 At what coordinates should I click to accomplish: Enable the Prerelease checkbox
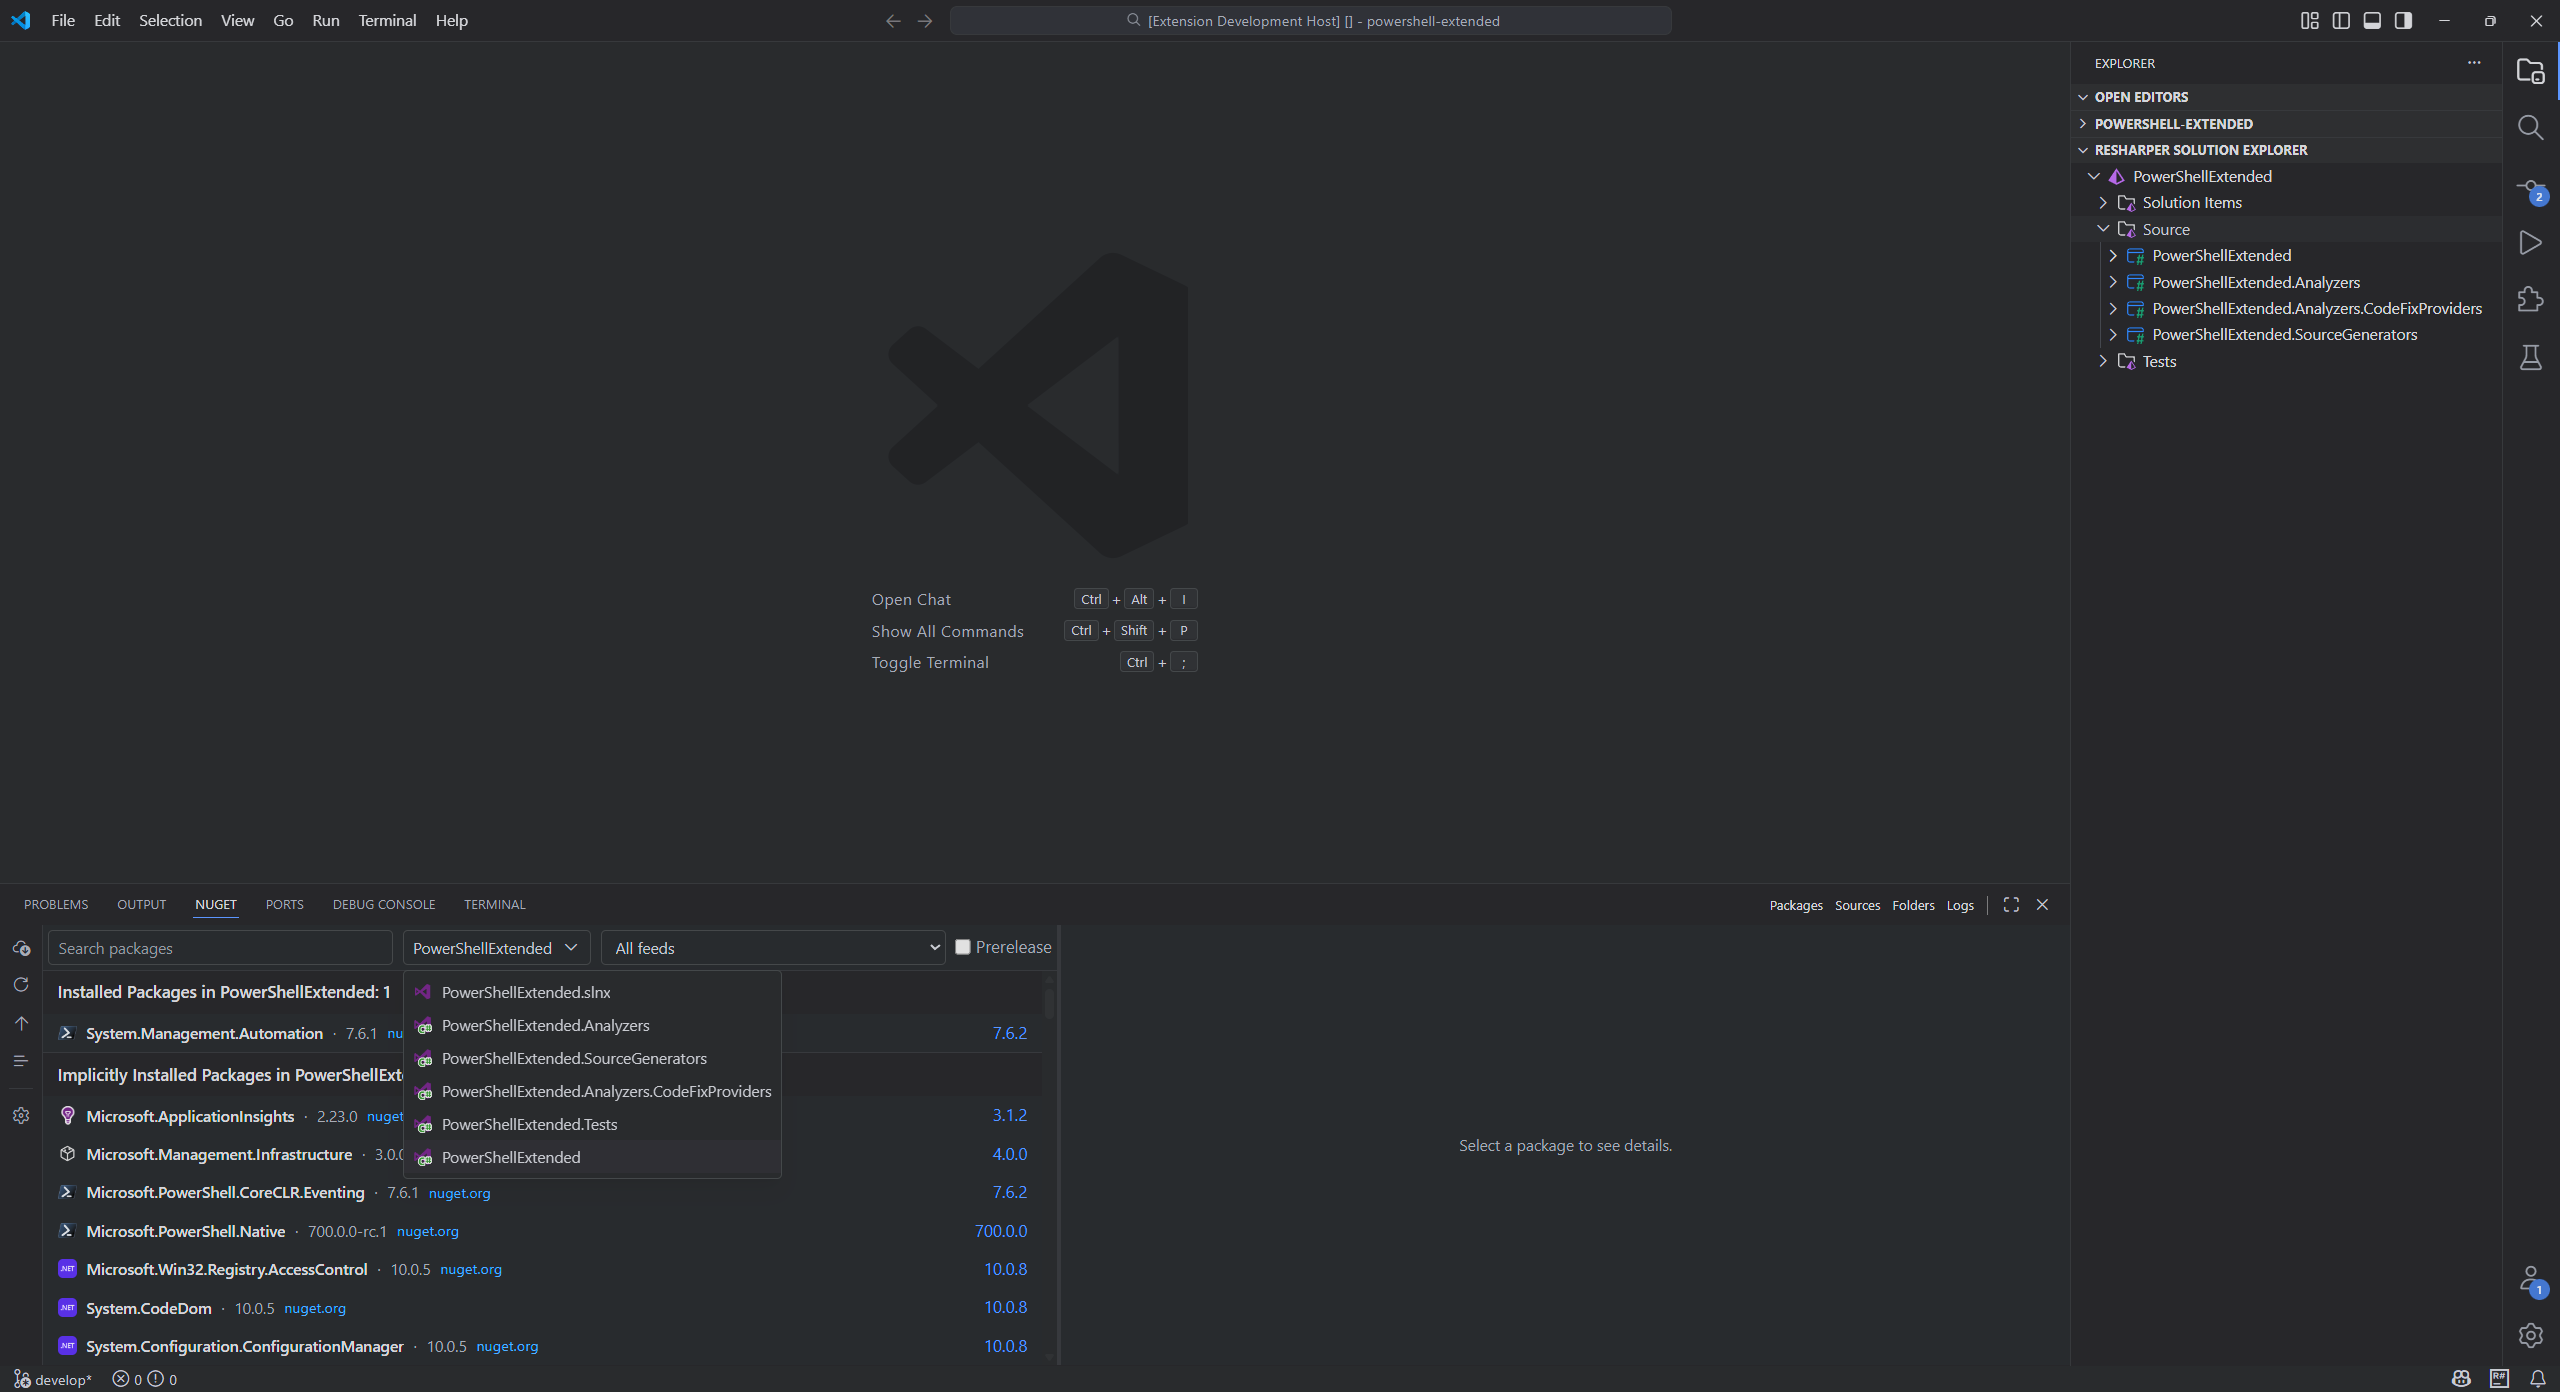click(963, 947)
